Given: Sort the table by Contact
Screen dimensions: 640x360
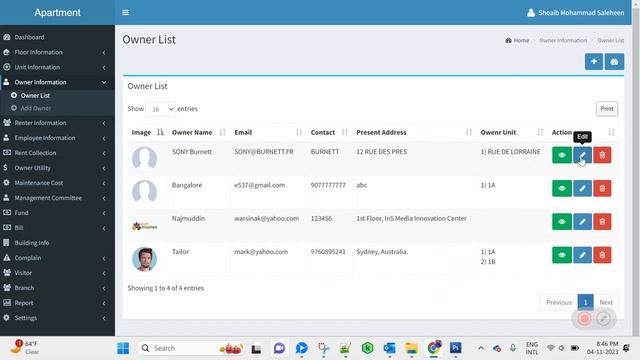Looking at the screenshot, I should [x=329, y=132].
